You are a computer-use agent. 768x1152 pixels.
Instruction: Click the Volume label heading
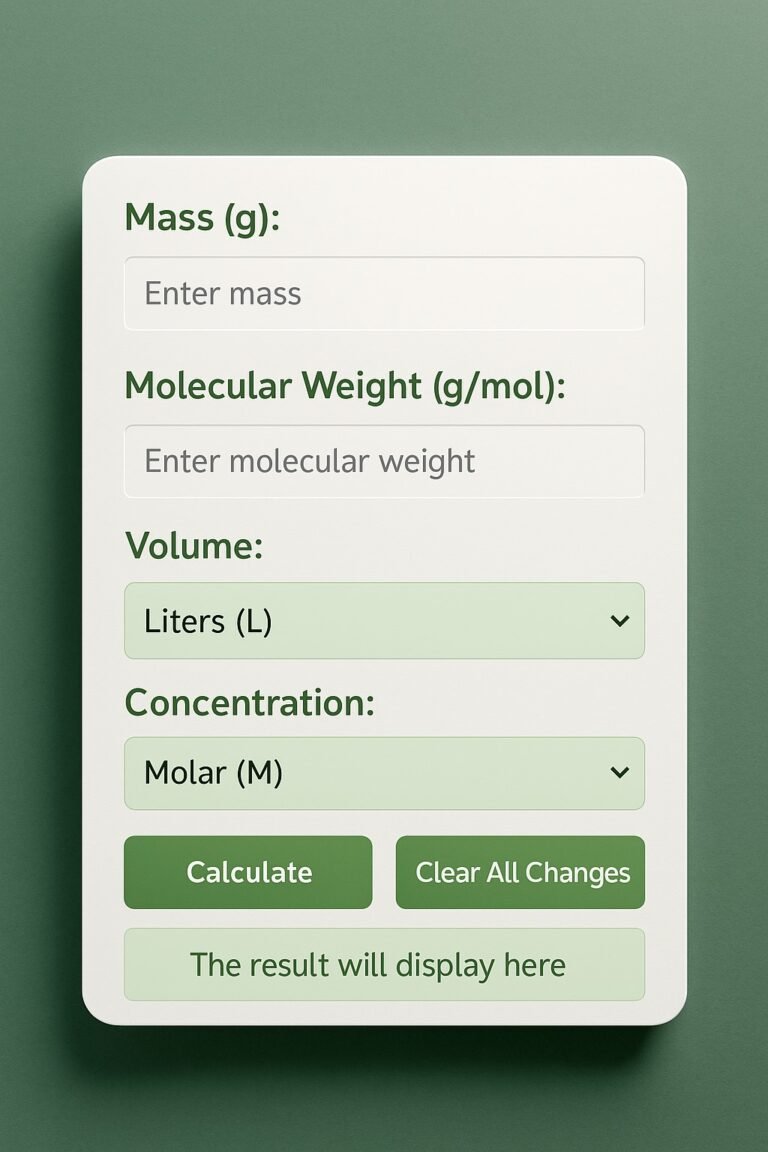tap(195, 546)
